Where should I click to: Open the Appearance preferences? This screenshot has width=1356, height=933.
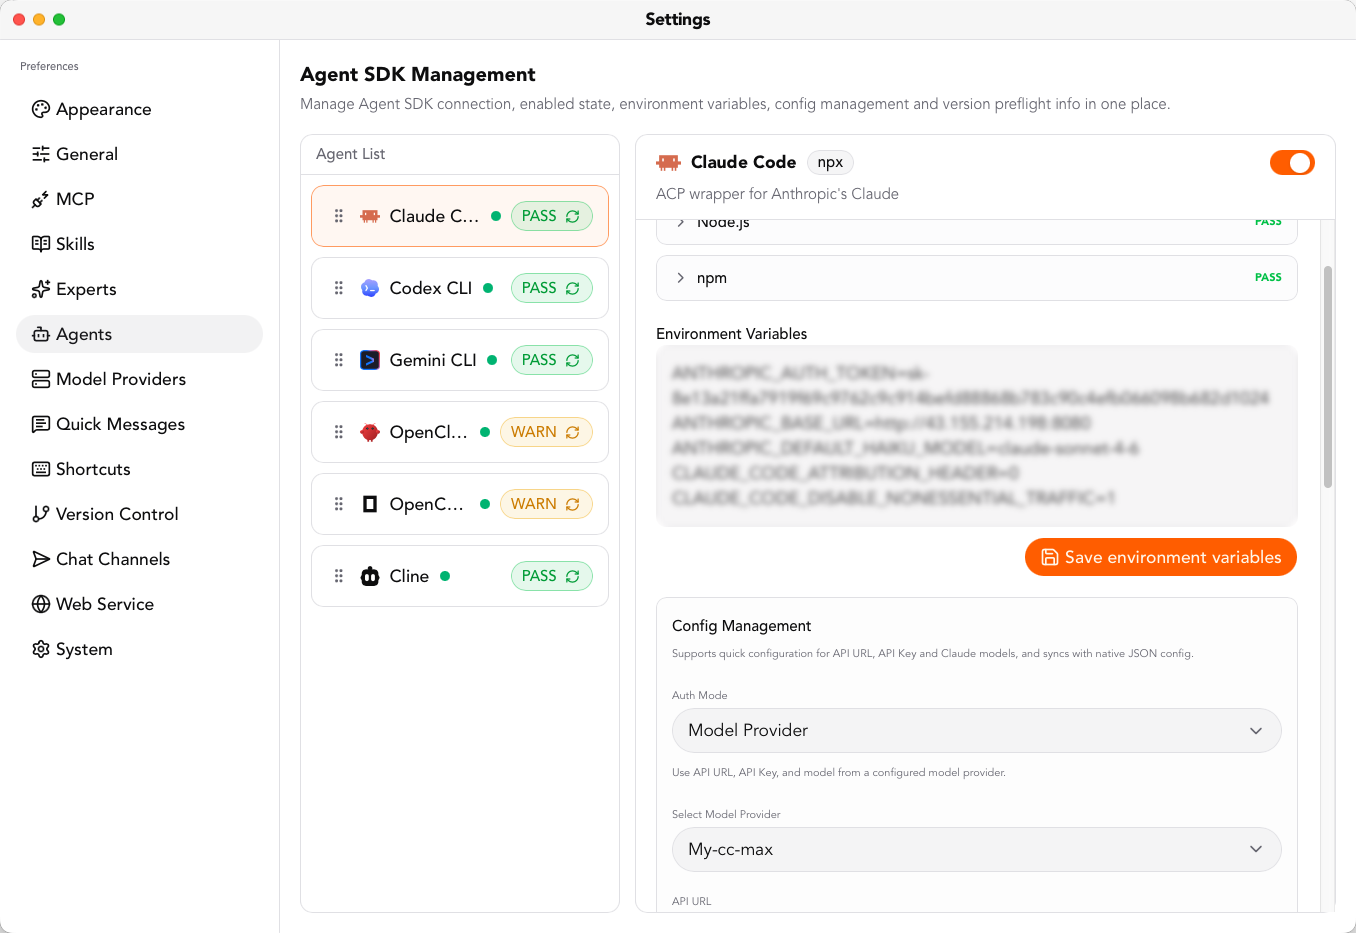click(139, 109)
